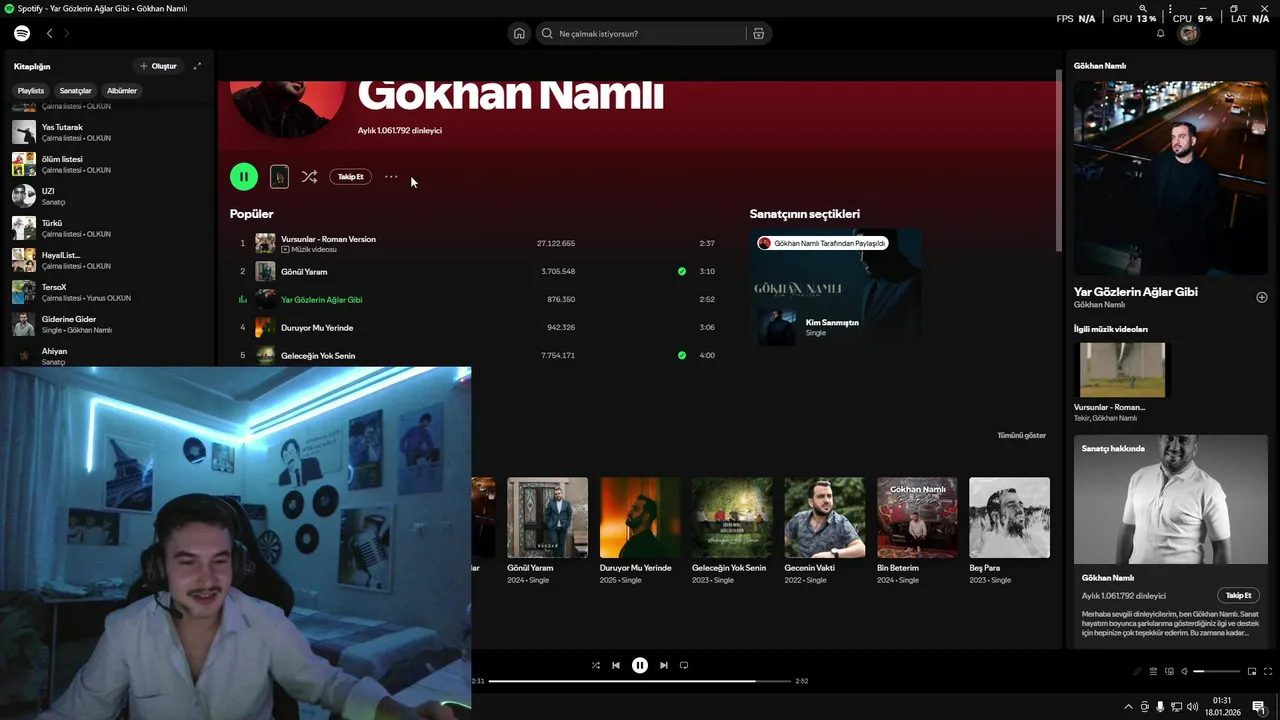This screenshot has height=720, width=1280.
Task: Follow the artist with the Takip Et button
Action: click(x=351, y=176)
